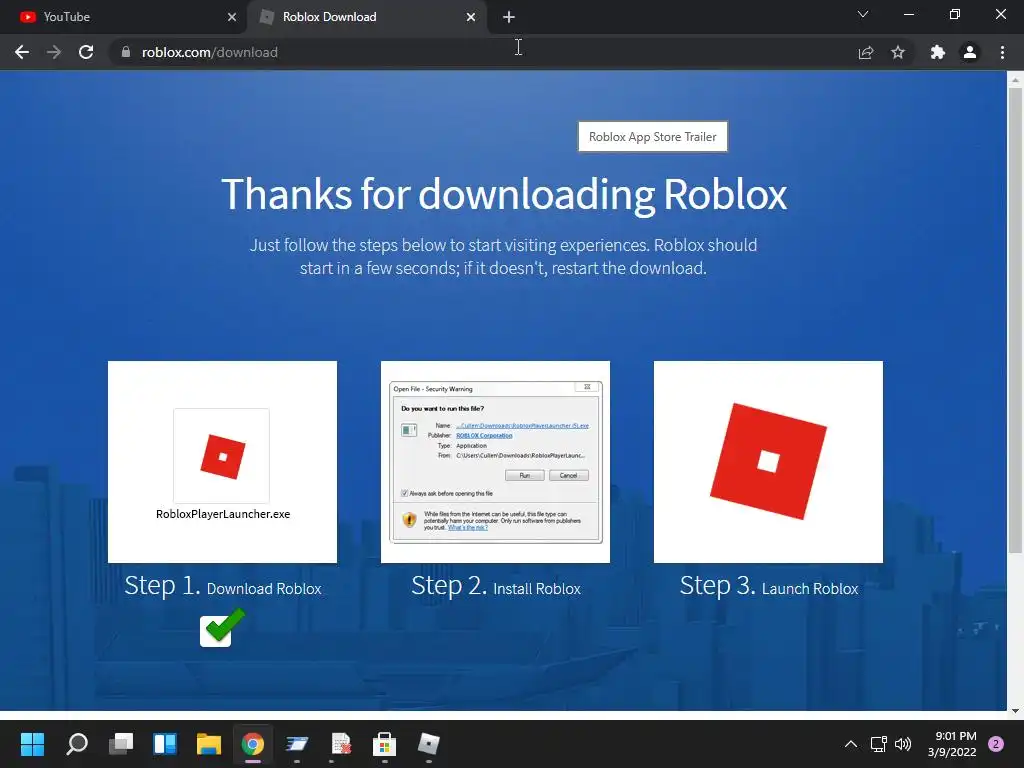Open the volume speaker tray icon
The image size is (1024, 768).
point(903,744)
